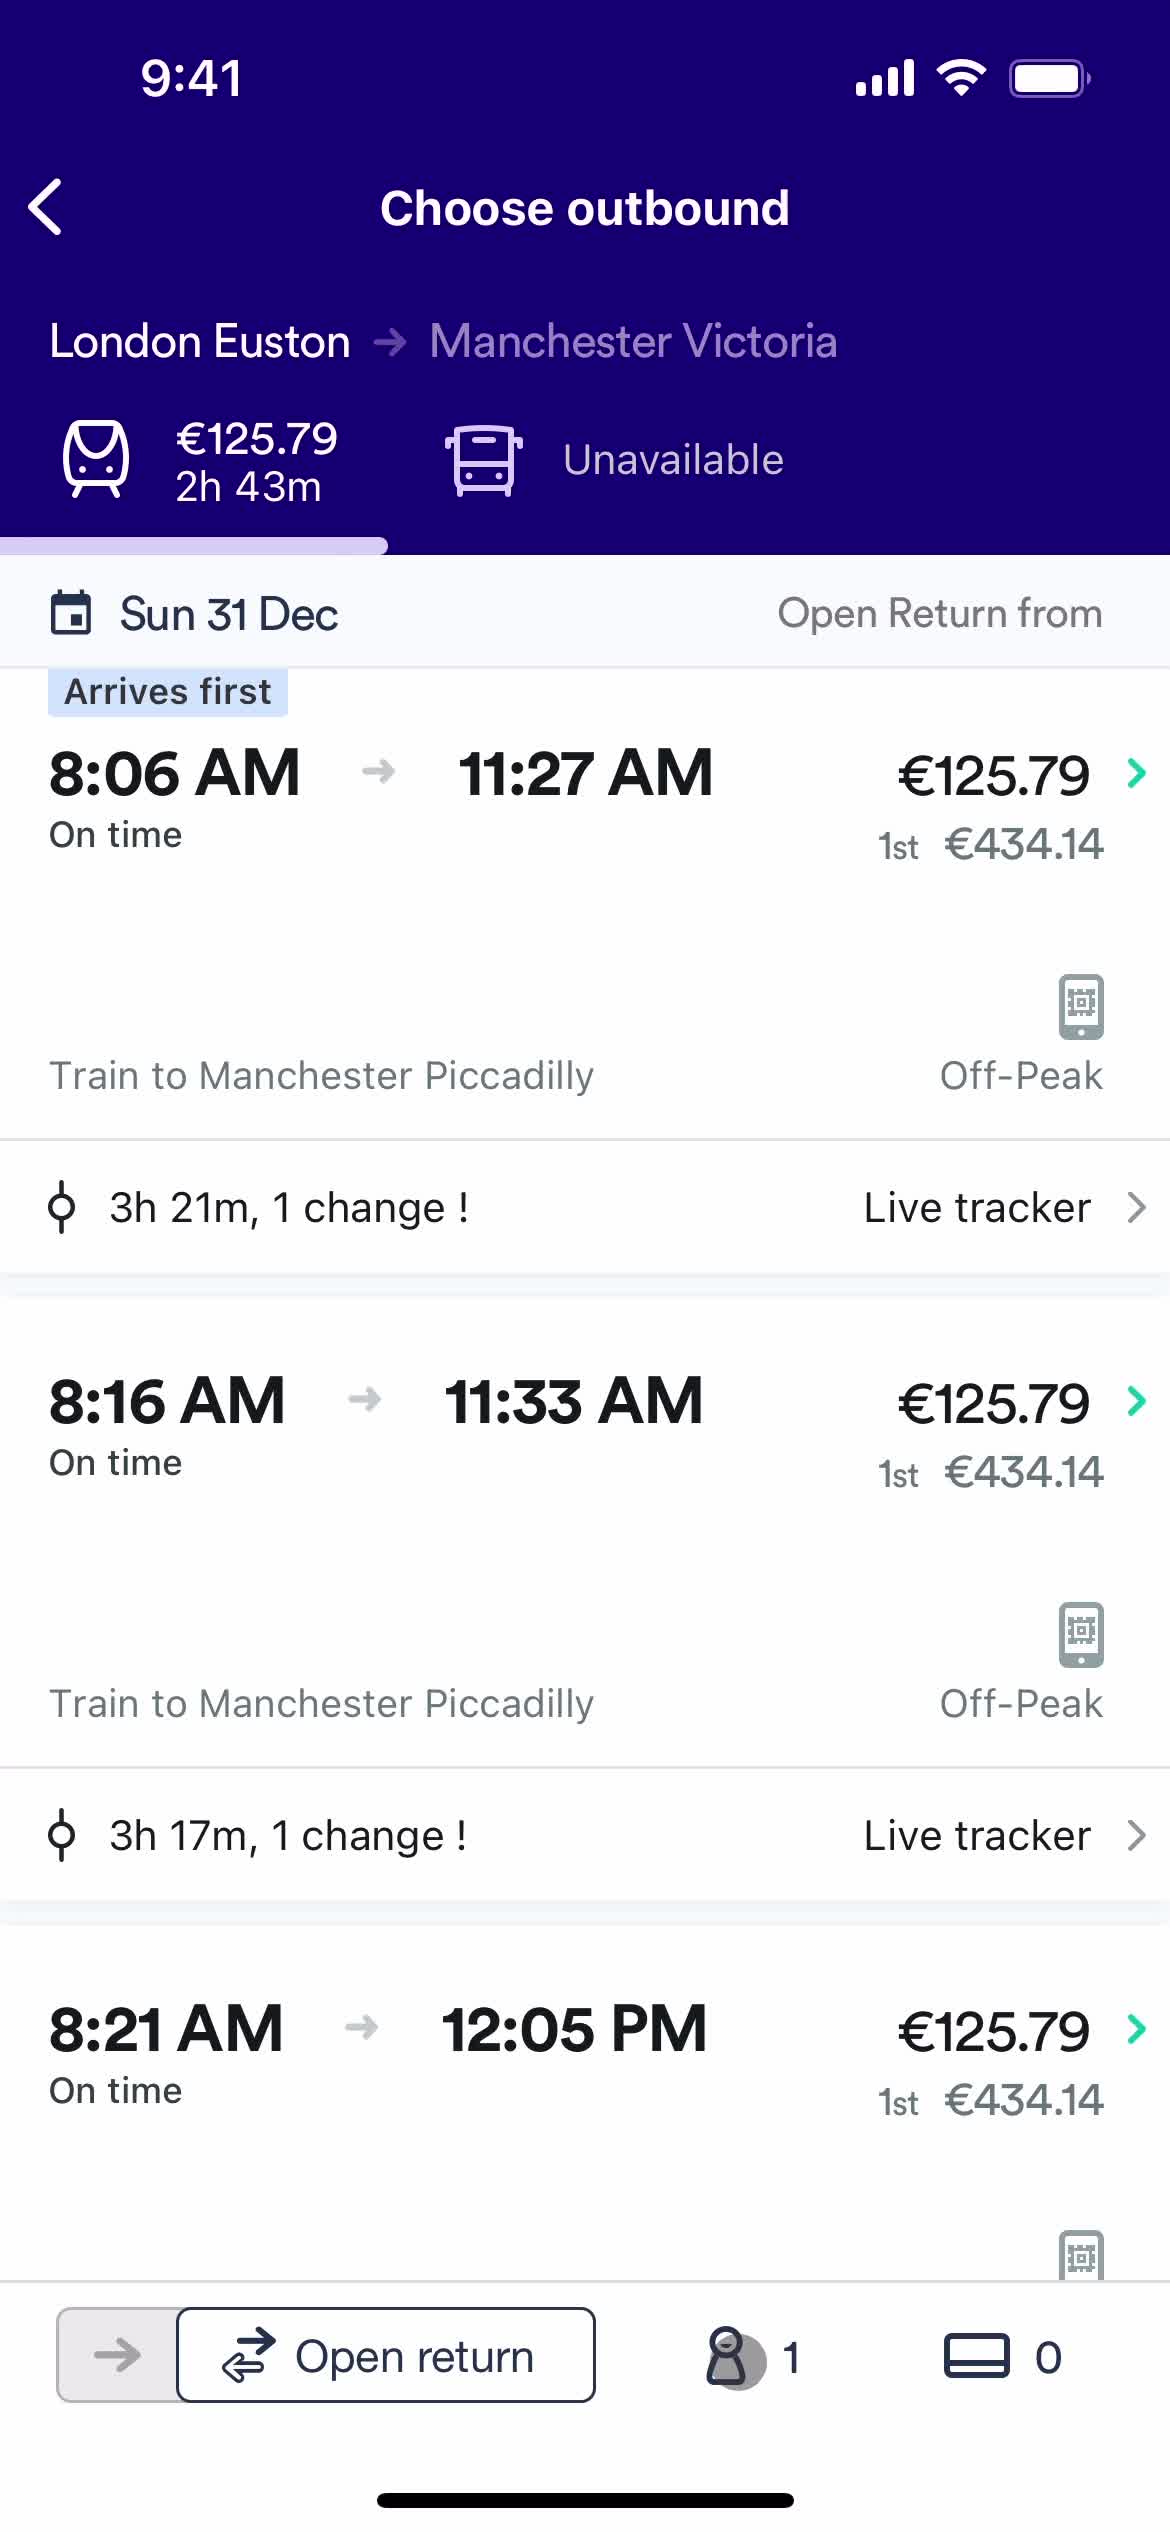
Task: Select the 8:06 AM to 11:27 AM journey
Action: [x=585, y=903]
